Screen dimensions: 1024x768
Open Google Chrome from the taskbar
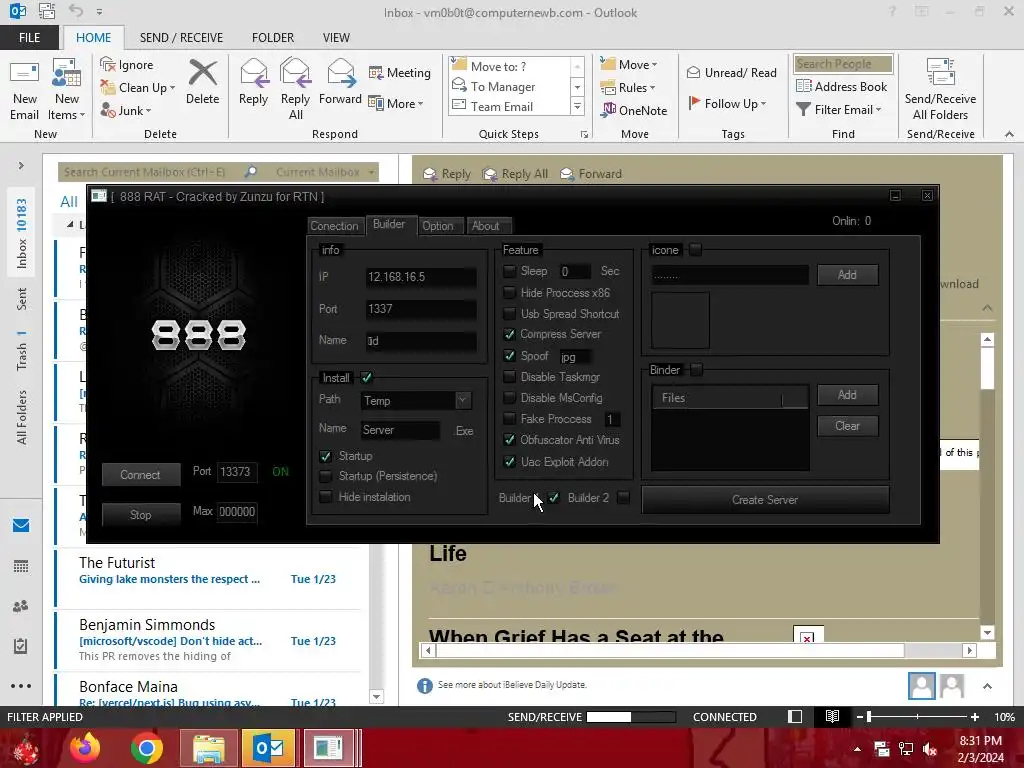[x=146, y=748]
